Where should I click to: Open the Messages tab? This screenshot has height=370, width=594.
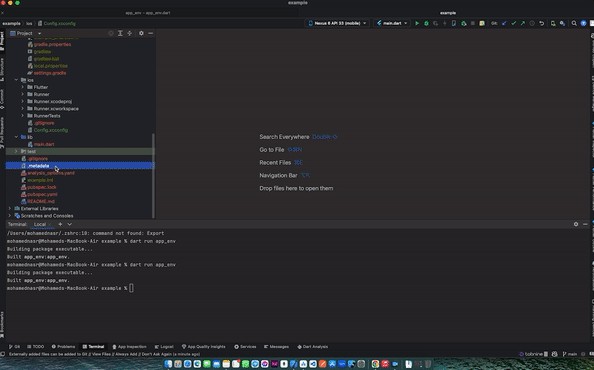pyautogui.click(x=276, y=347)
